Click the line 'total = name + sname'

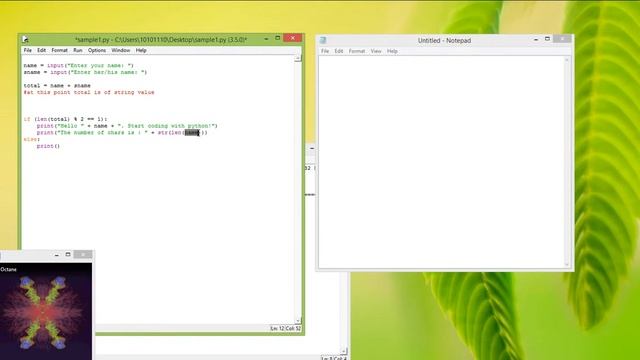pyautogui.click(x=57, y=86)
